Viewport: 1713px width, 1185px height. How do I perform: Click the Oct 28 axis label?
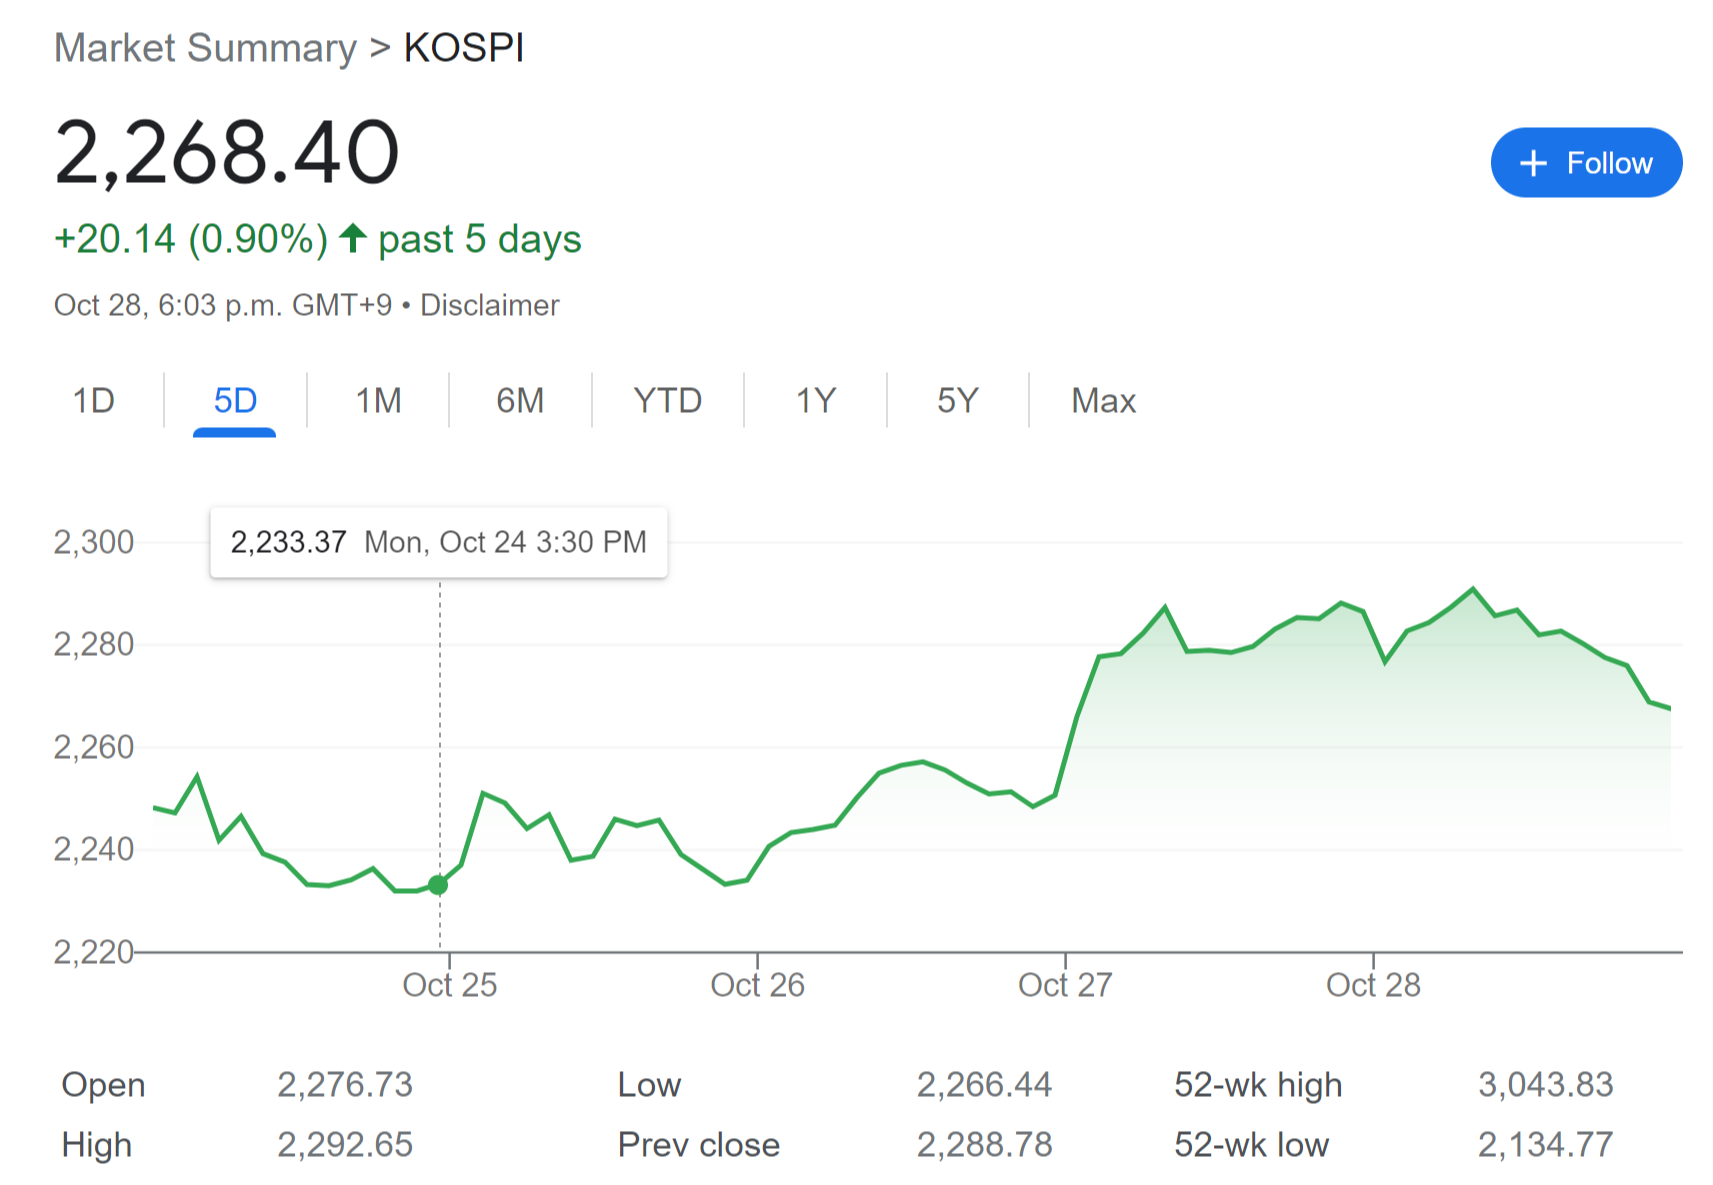pos(1373,985)
